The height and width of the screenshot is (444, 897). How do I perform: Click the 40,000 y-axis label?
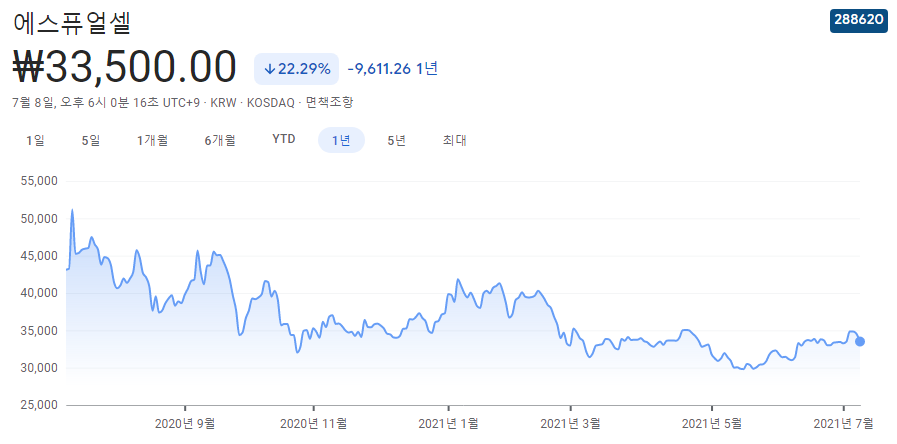click(x=39, y=293)
